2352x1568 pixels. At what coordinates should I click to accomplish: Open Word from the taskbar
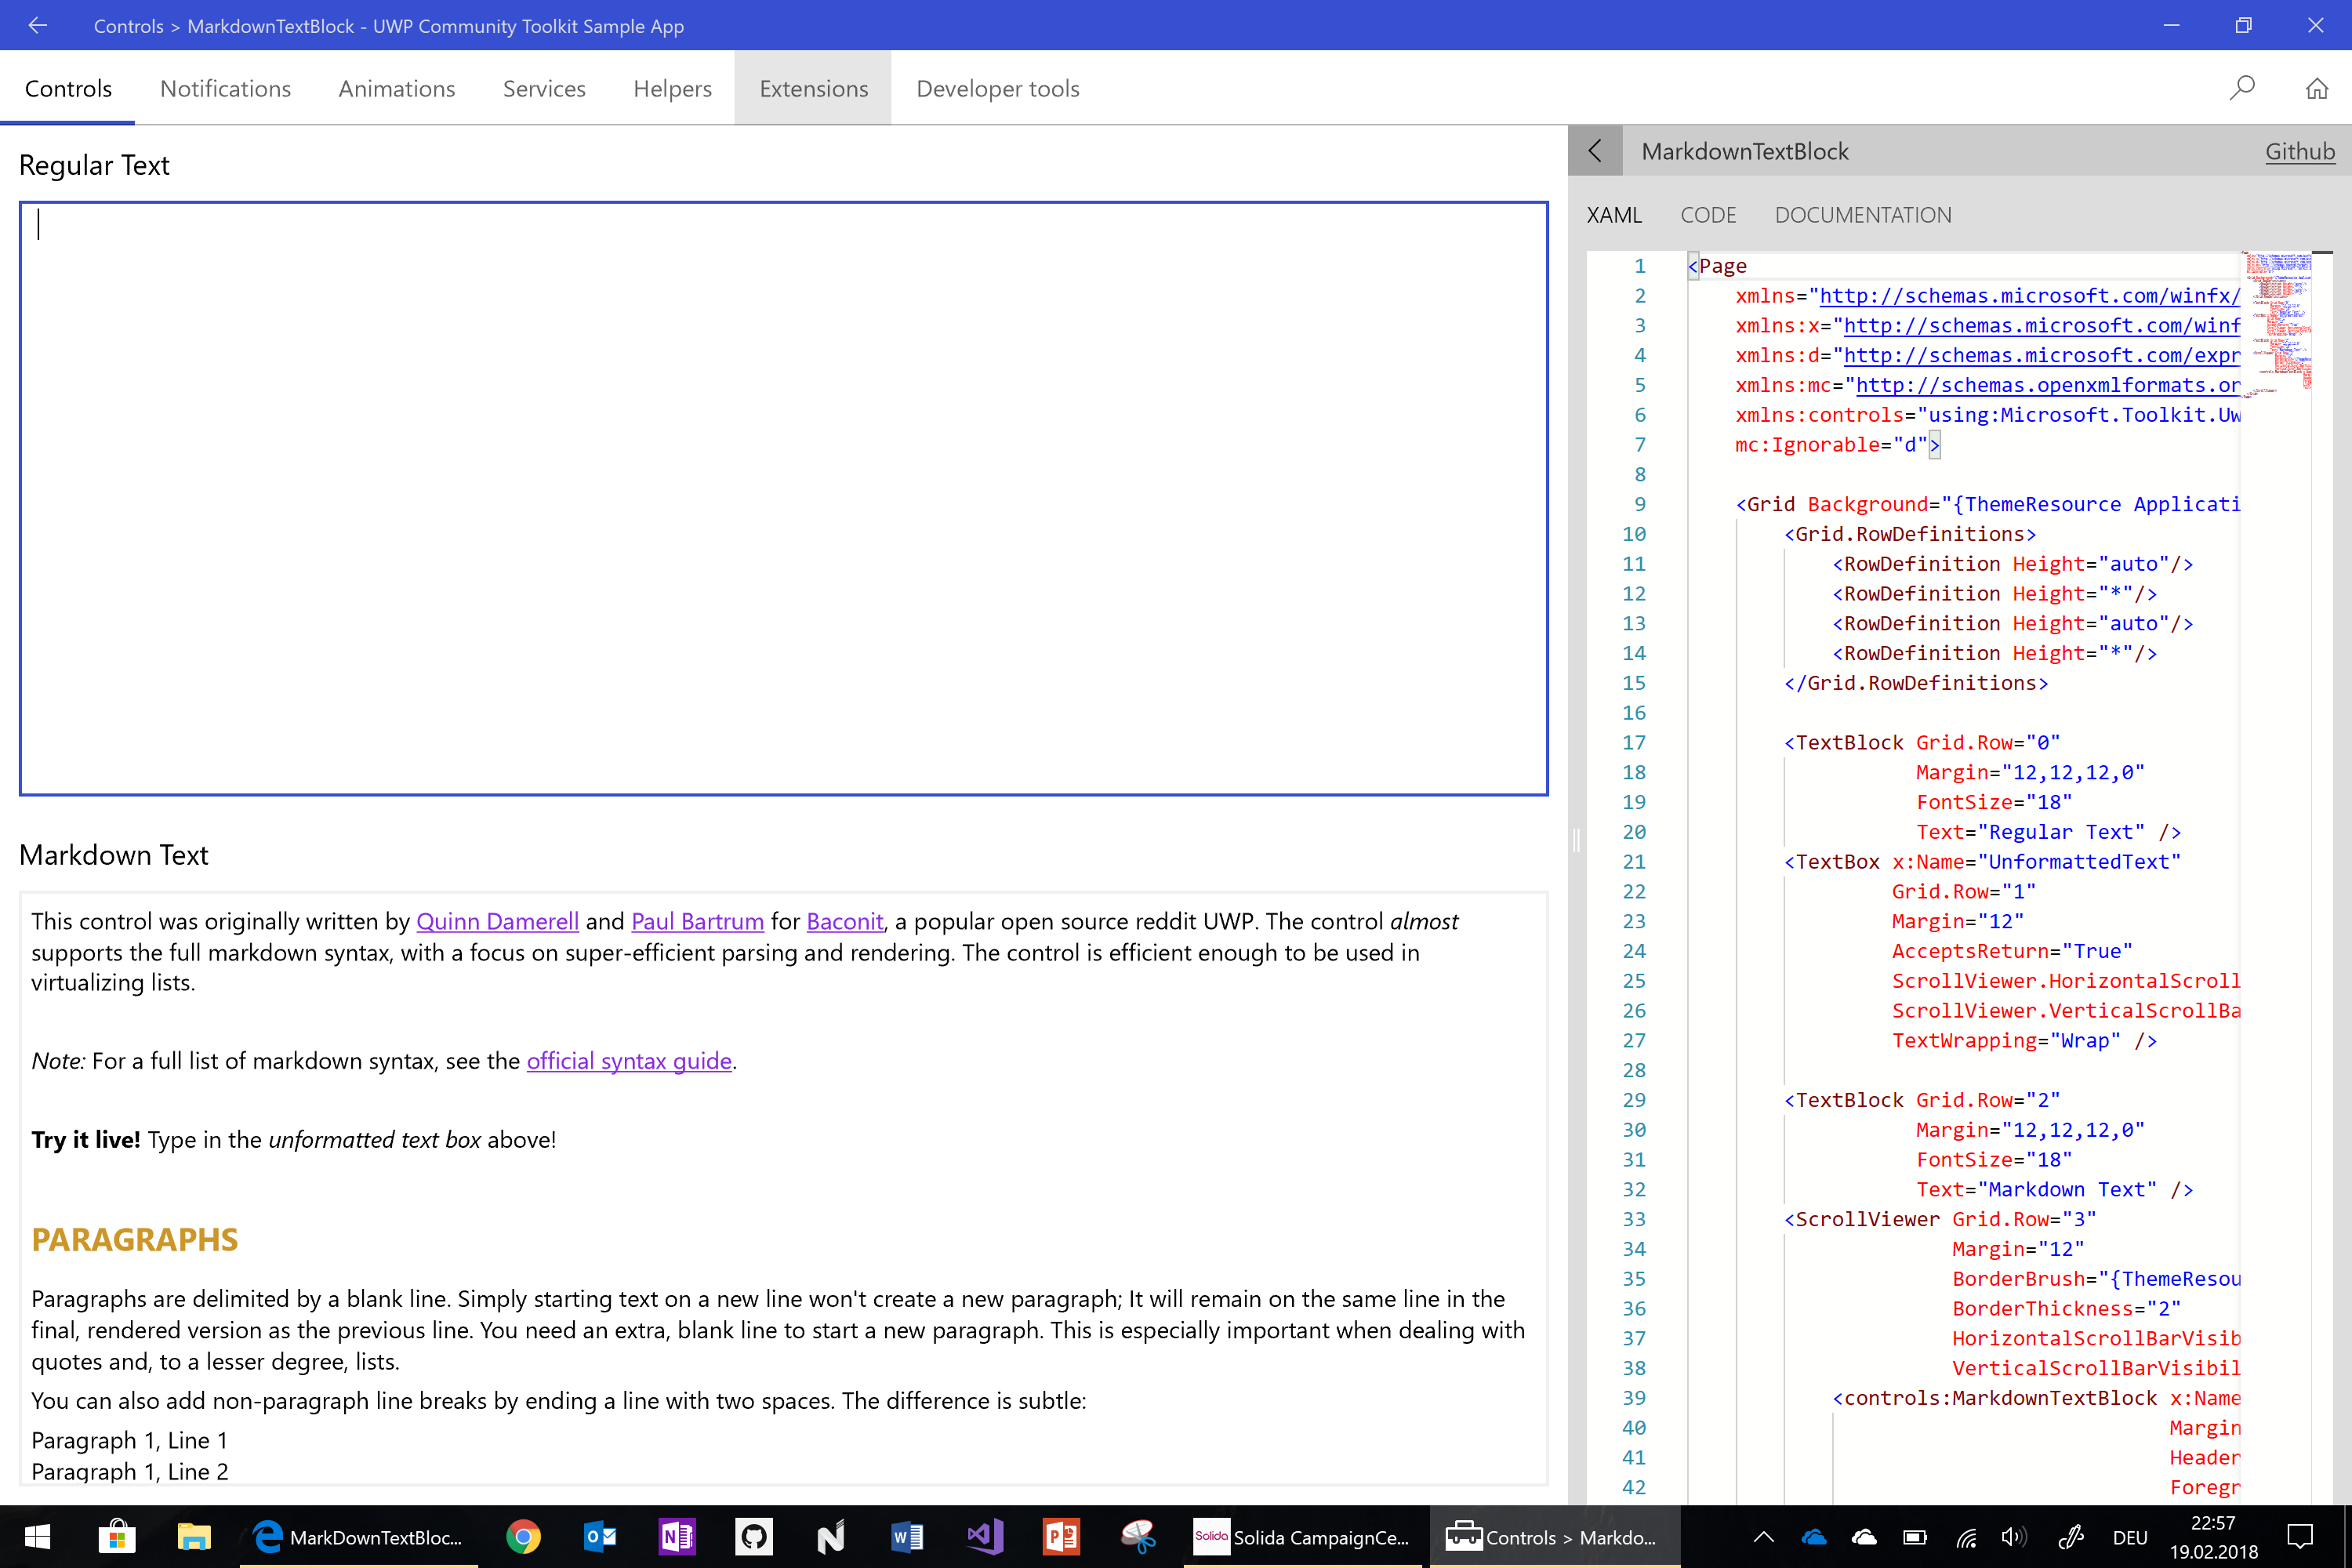point(907,1537)
